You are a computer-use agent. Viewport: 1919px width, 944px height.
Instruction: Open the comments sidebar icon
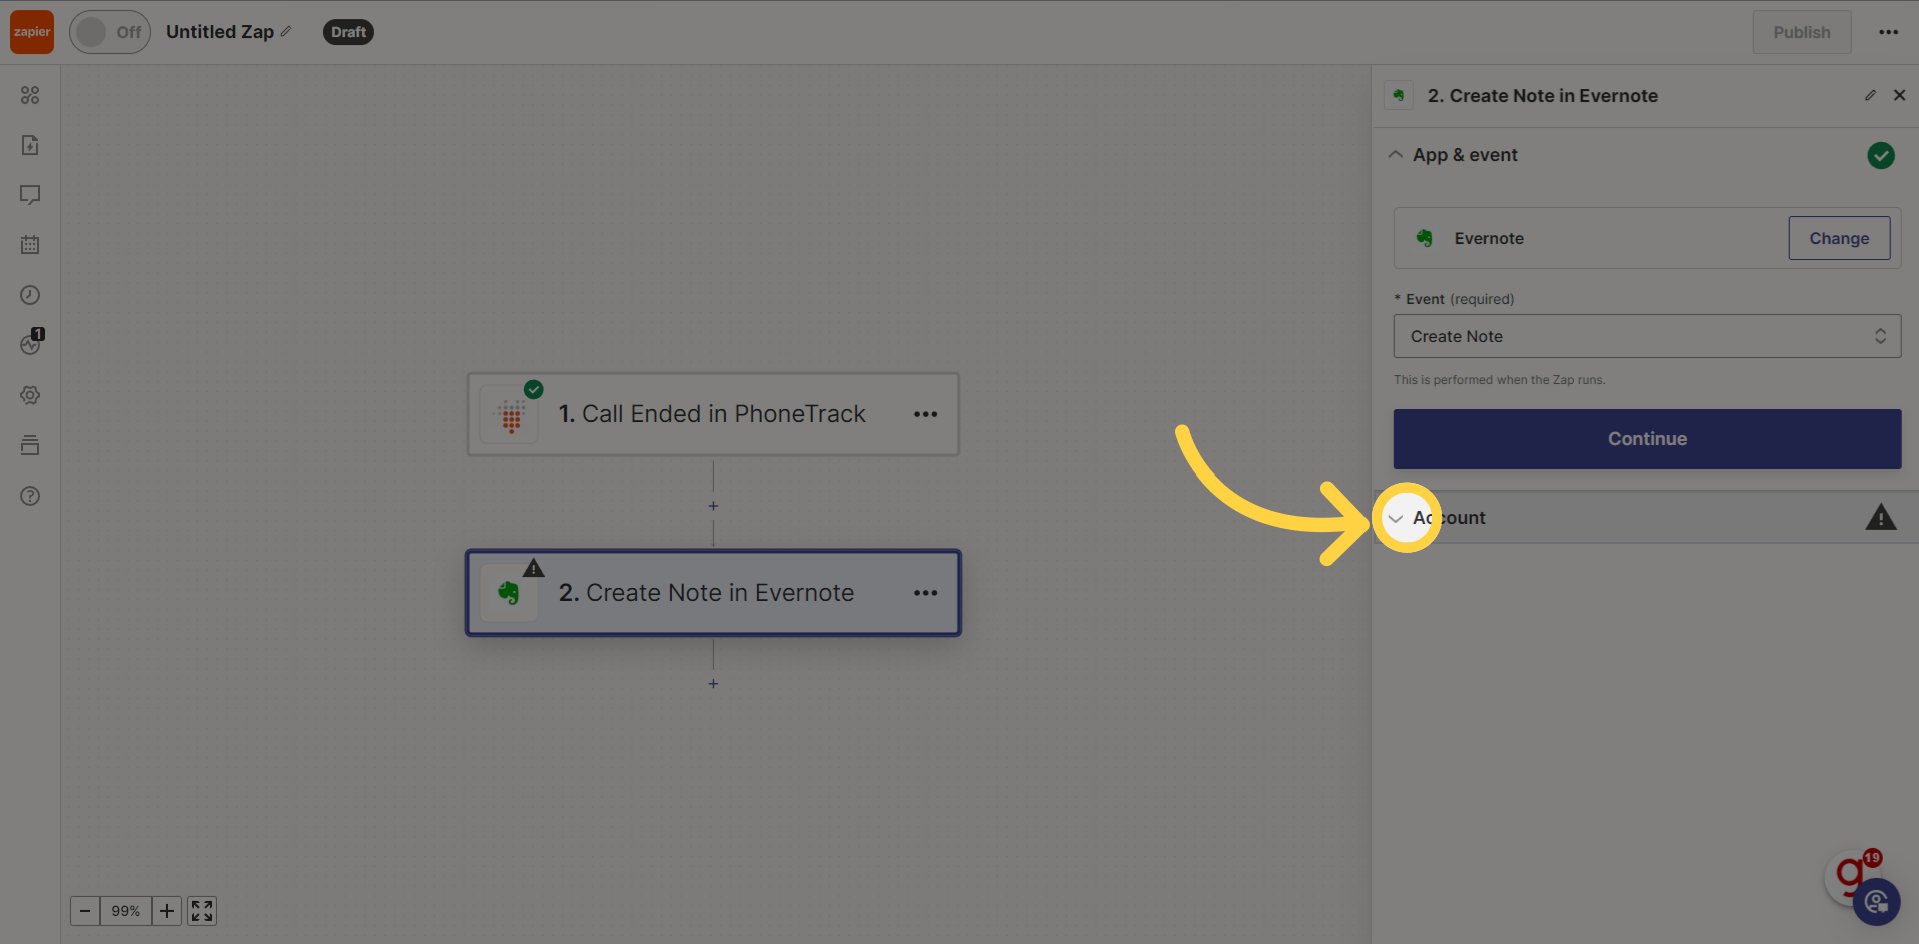pyautogui.click(x=30, y=195)
